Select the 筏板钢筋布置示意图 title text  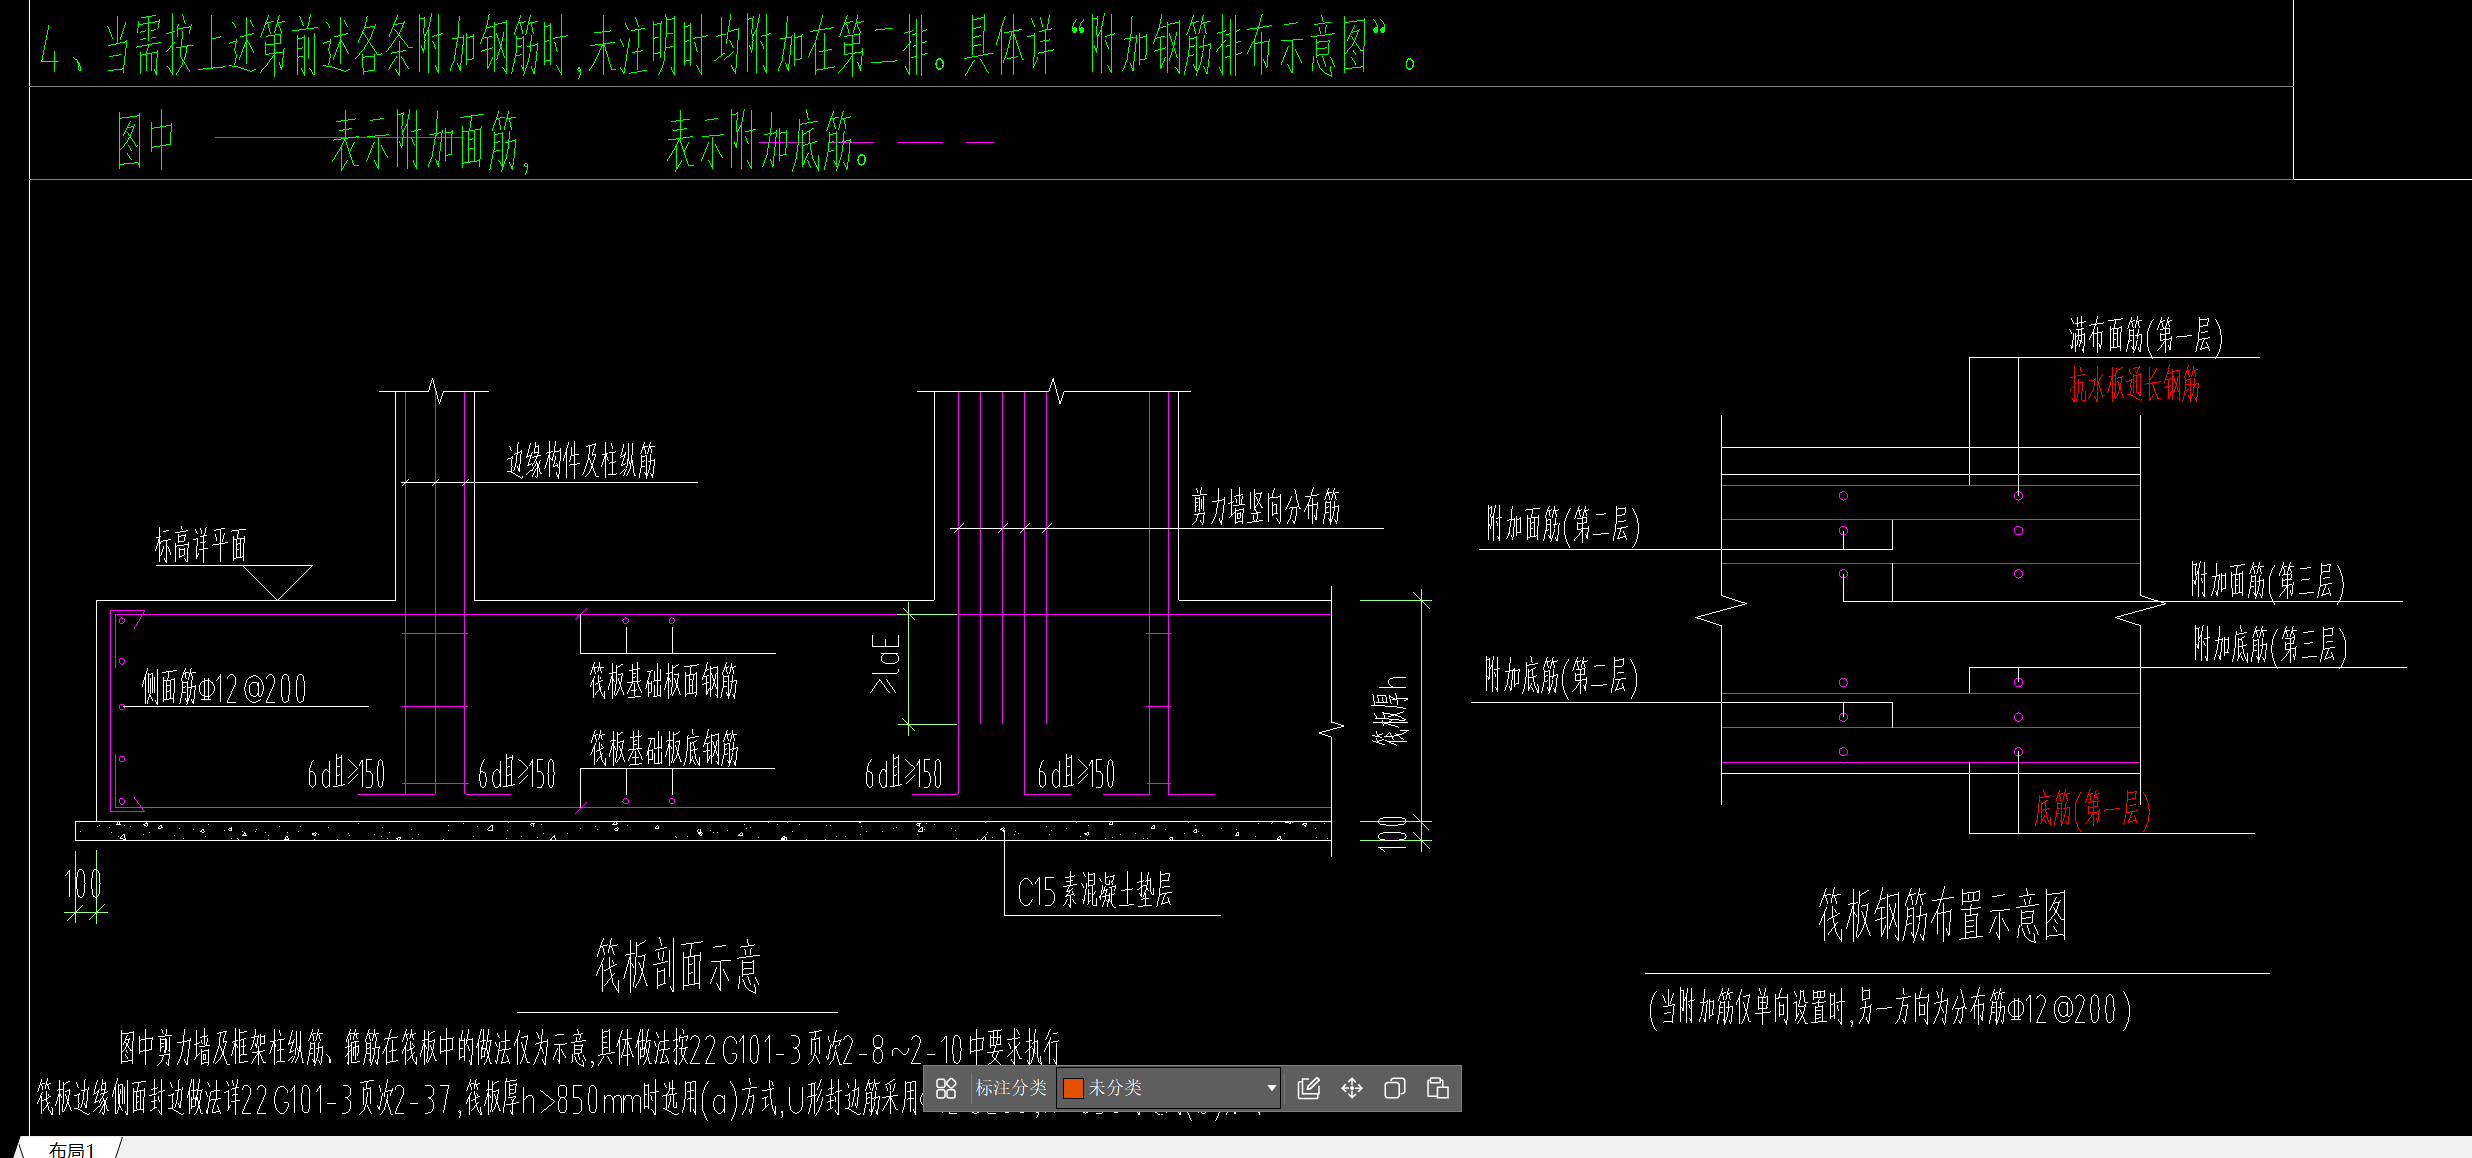[1942, 916]
